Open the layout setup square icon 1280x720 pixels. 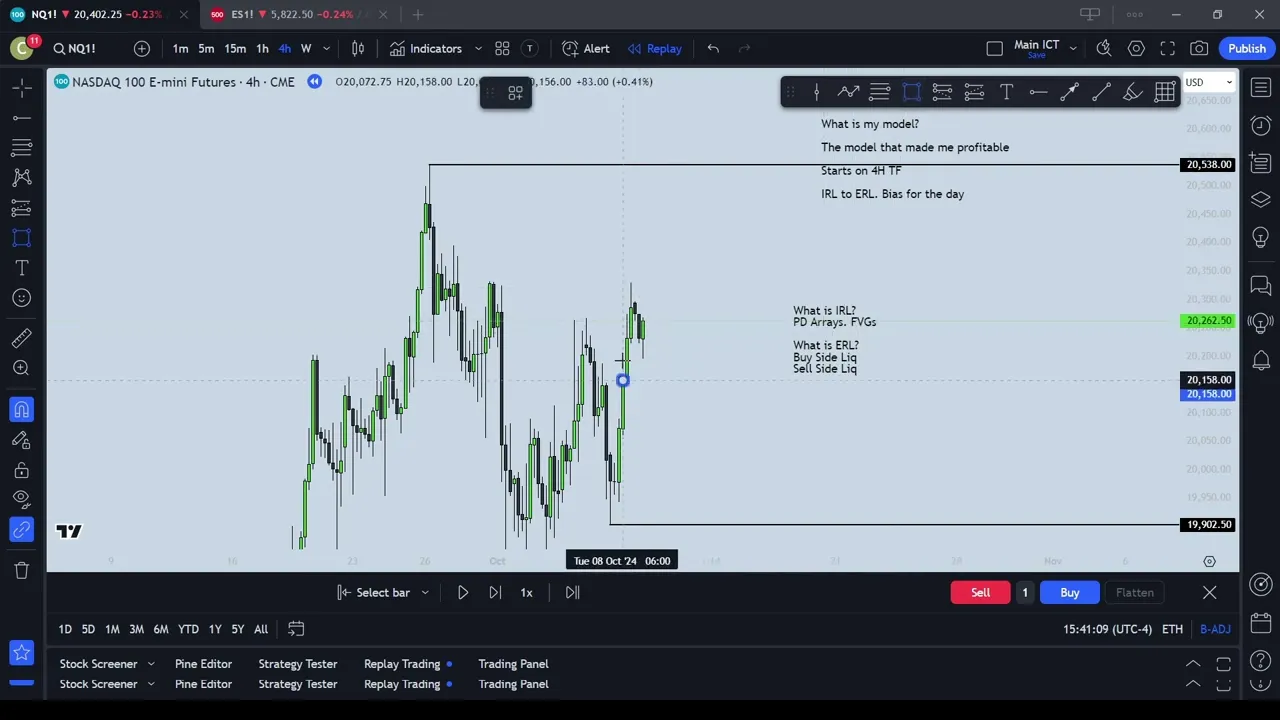(994, 48)
